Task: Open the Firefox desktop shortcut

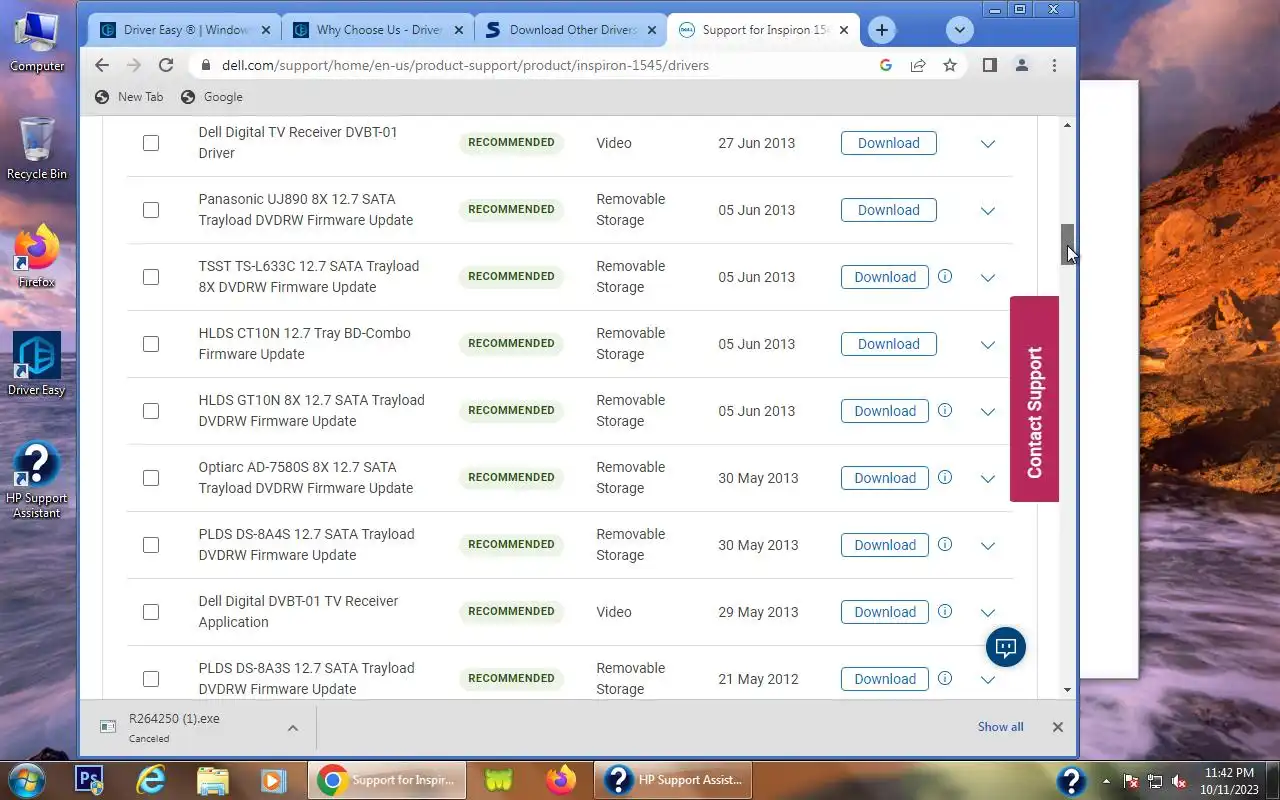Action: [37, 257]
